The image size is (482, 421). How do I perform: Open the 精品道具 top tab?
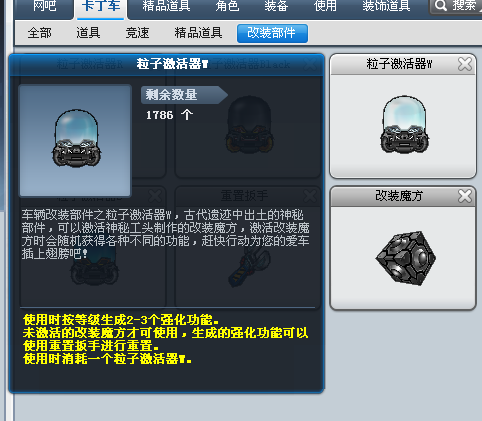(166, 6)
